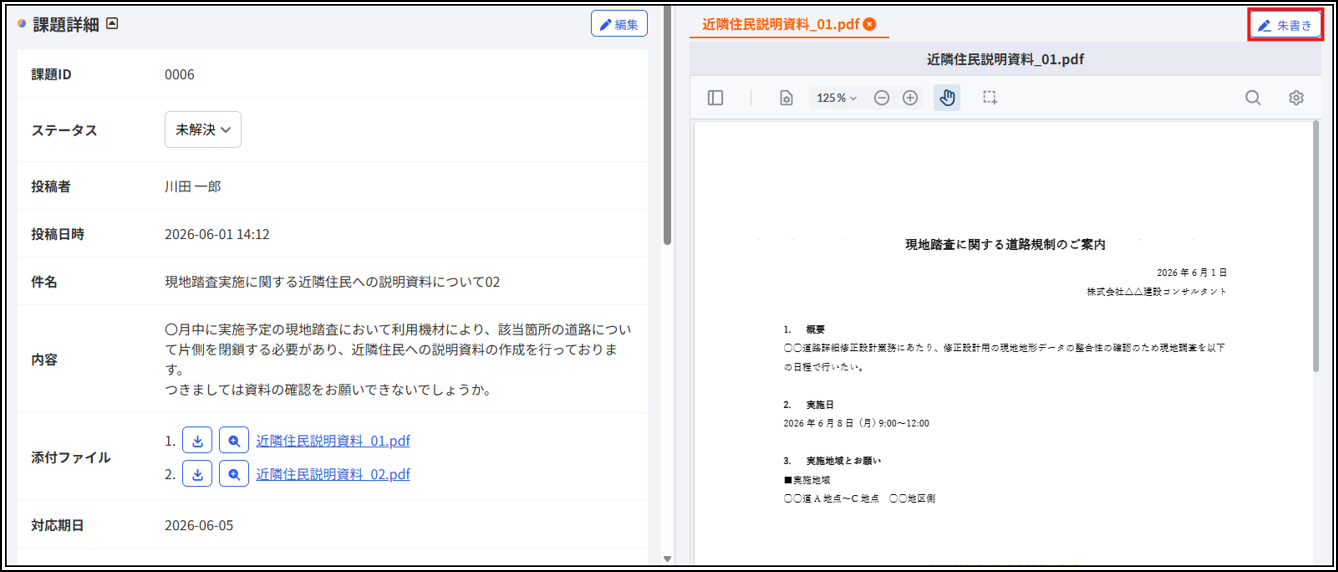
Task: Click the PDF header bar filename 近隣住民説明資料_01.pdf
Action: pyautogui.click(x=1005, y=59)
